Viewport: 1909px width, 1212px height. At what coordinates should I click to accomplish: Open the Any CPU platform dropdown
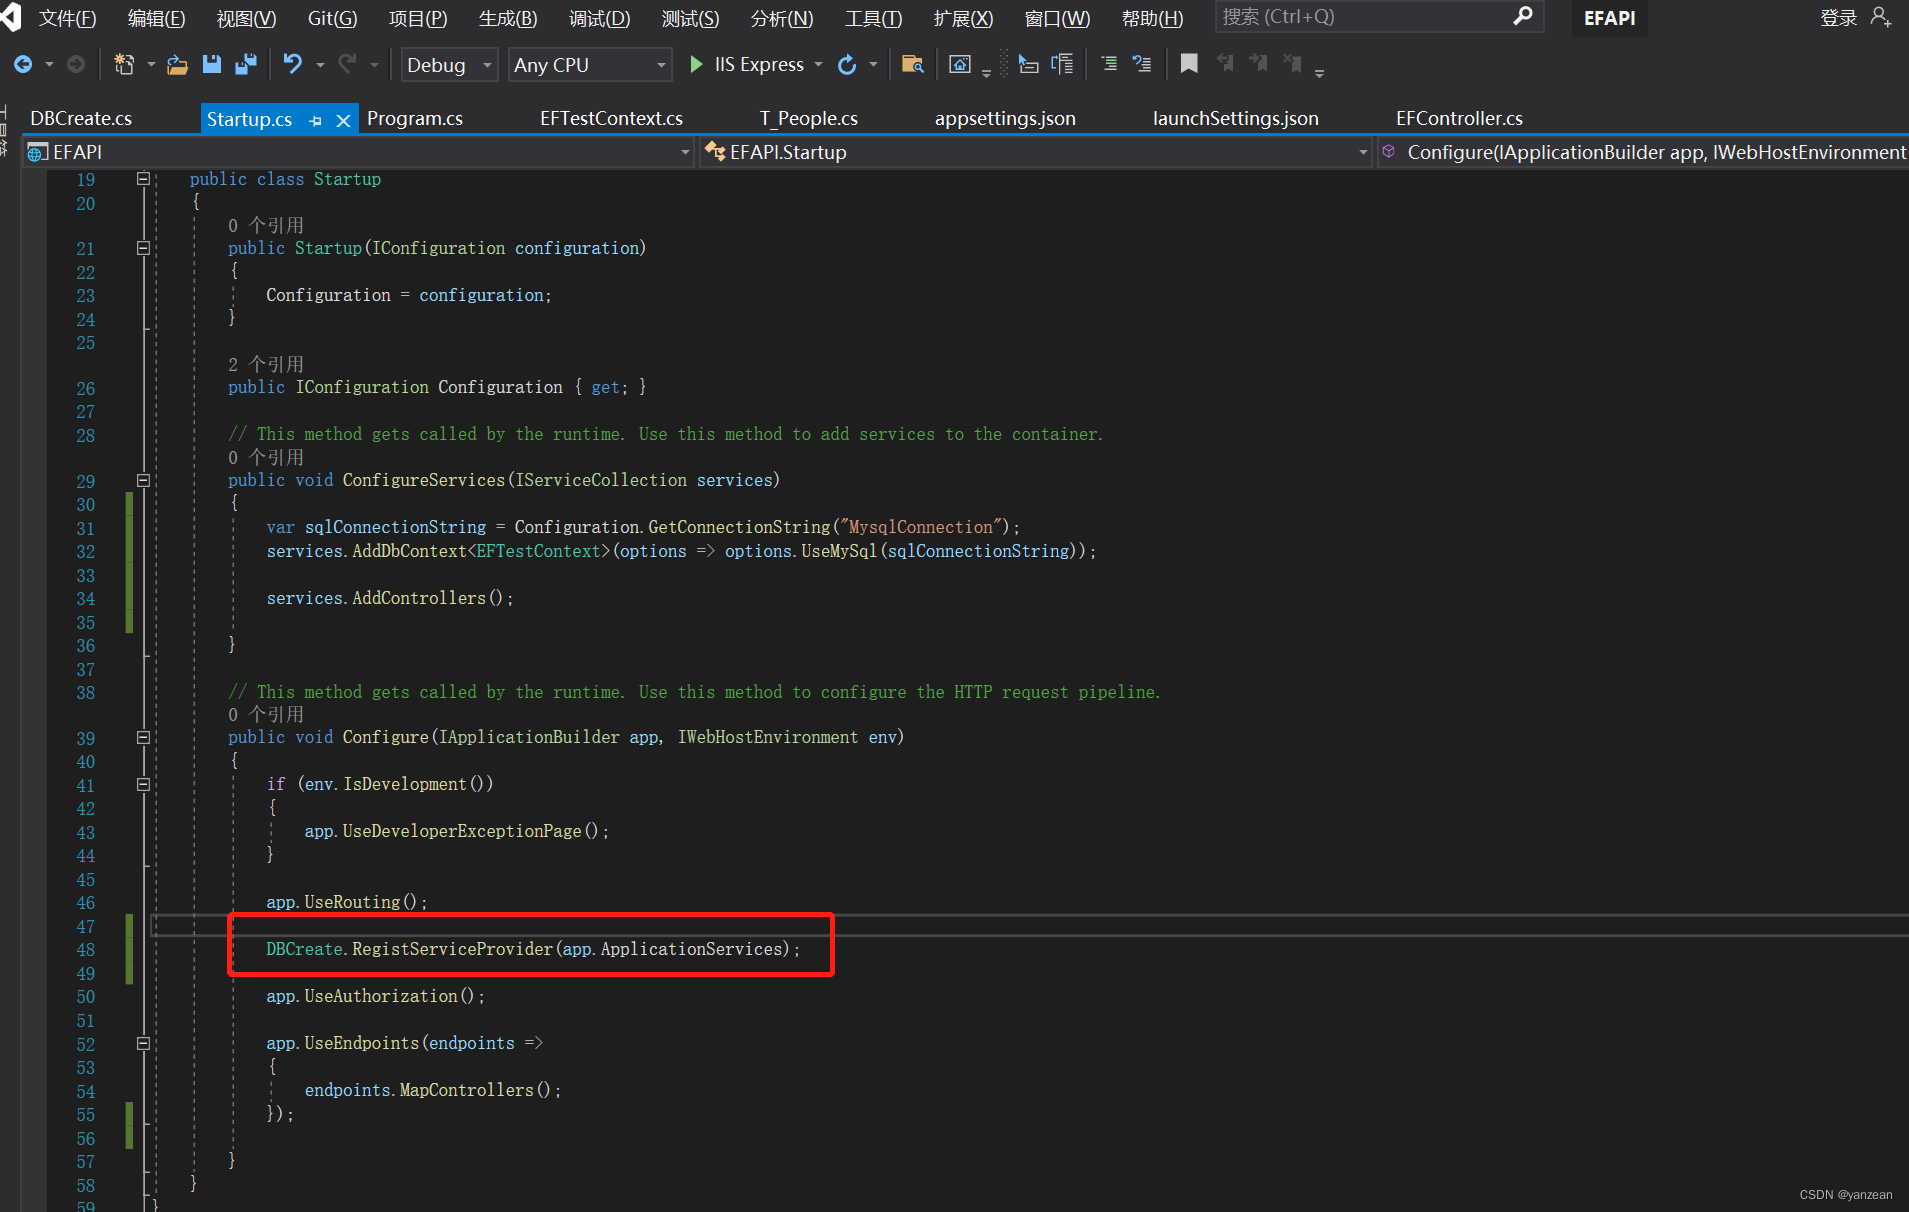[589, 65]
